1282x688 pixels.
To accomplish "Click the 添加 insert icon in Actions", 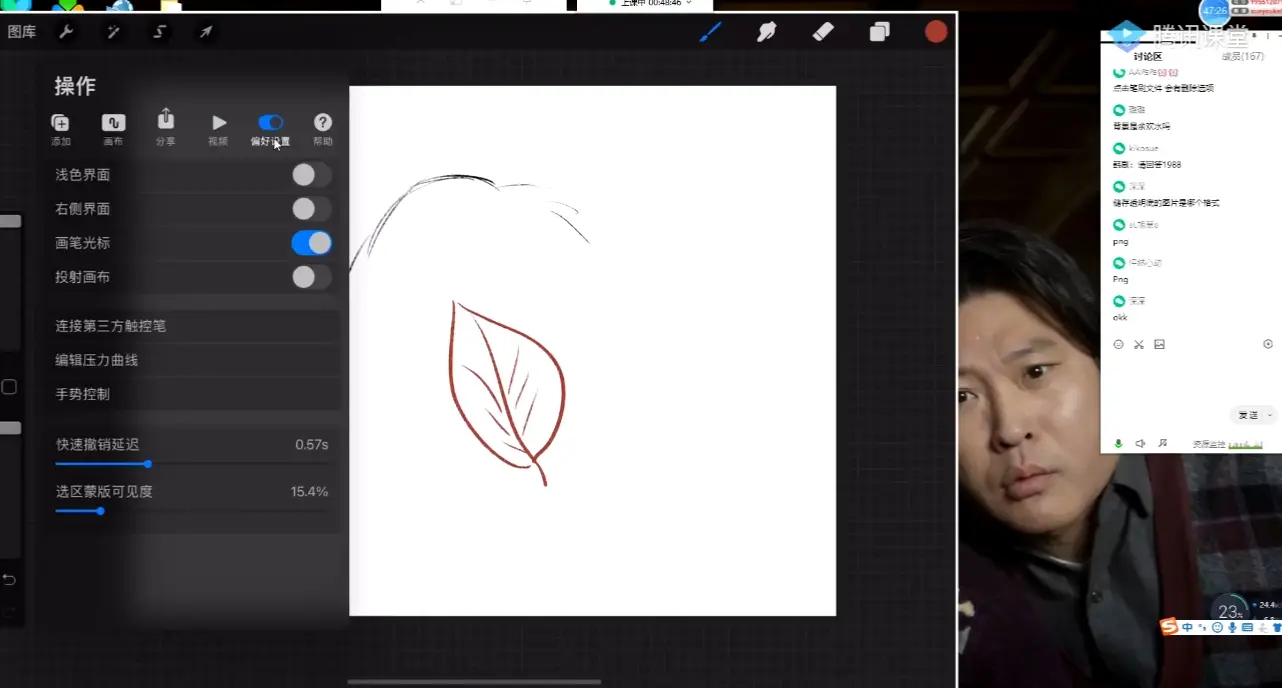I will (x=60, y=127).
